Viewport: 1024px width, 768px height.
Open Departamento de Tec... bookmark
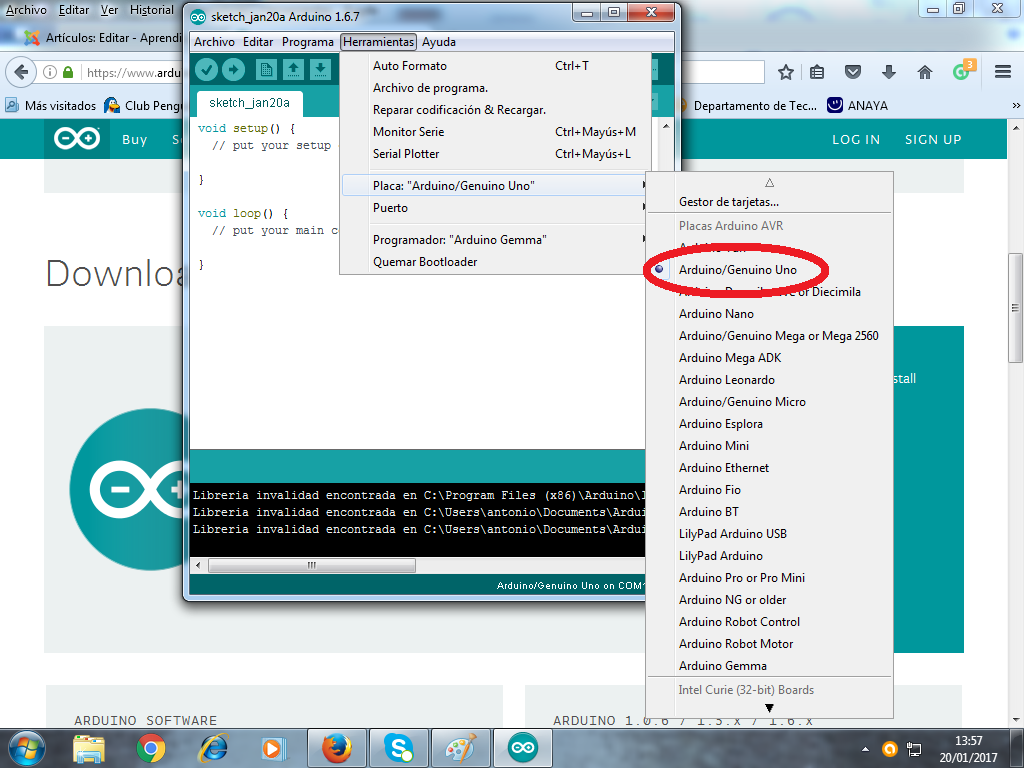coord(746,105)
